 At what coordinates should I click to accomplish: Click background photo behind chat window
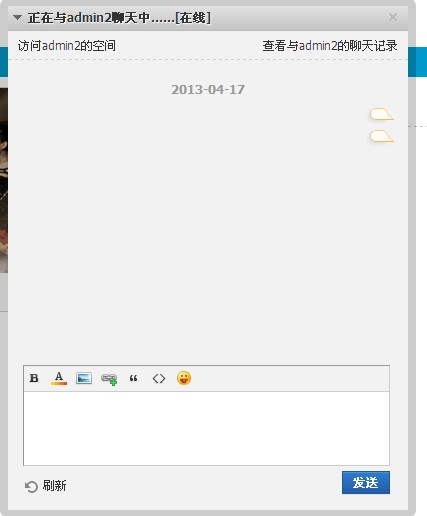pyautogui.click(x=4, y=180)
